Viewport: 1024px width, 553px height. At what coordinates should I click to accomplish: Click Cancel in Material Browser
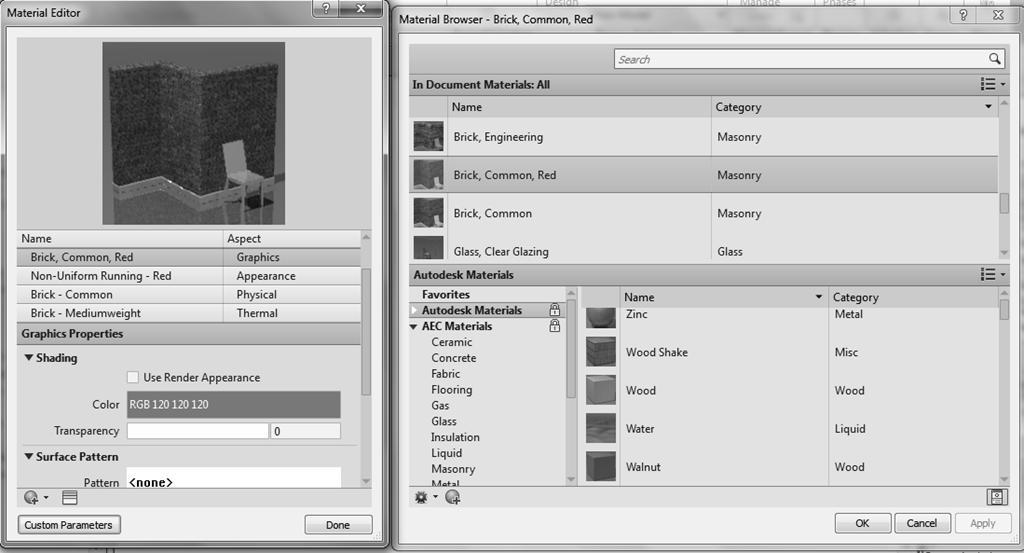pyautogui.click(x=921, y=523)
